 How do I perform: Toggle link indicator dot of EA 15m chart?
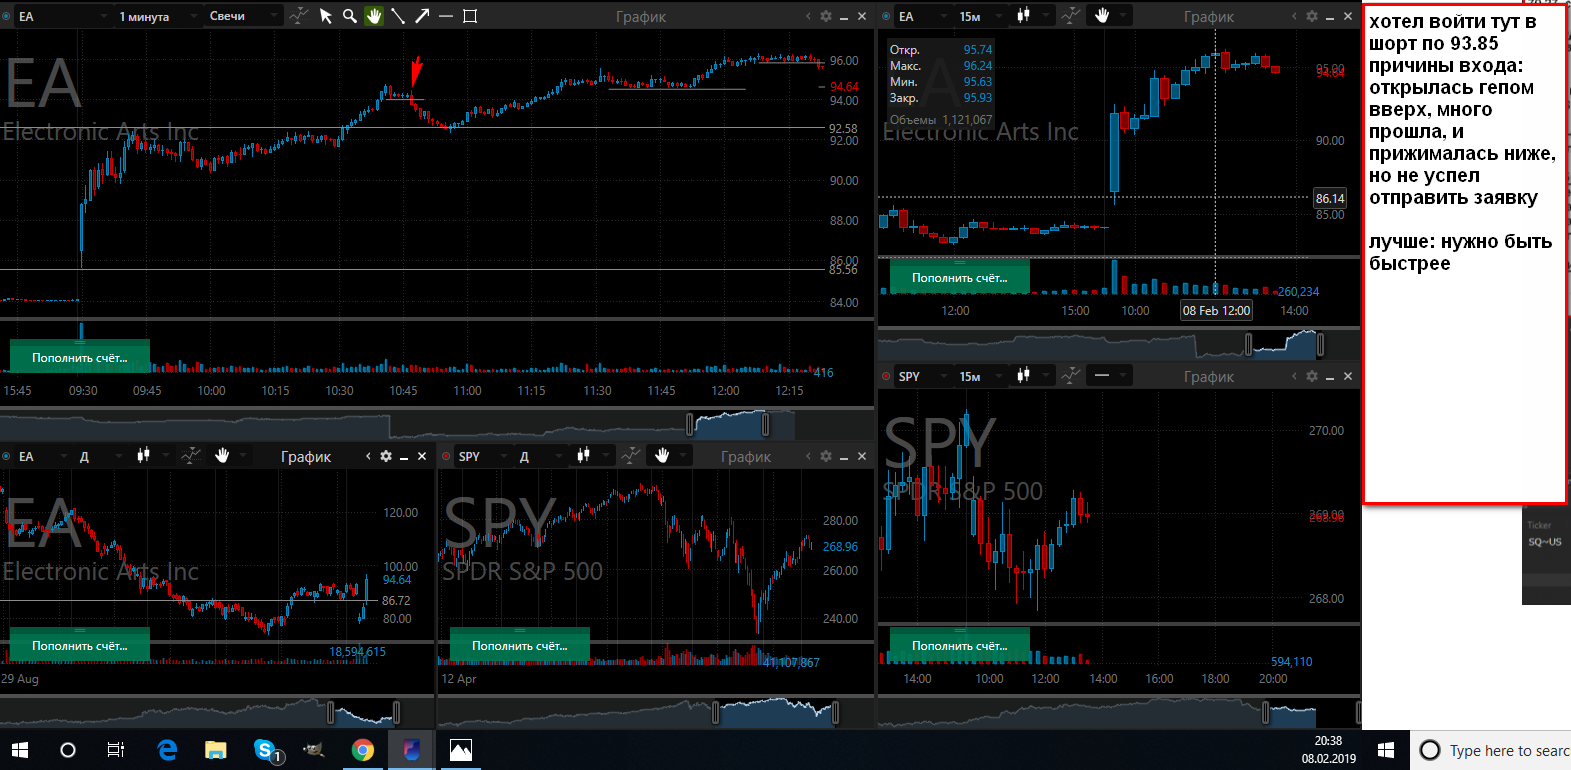tap(886, 16)
